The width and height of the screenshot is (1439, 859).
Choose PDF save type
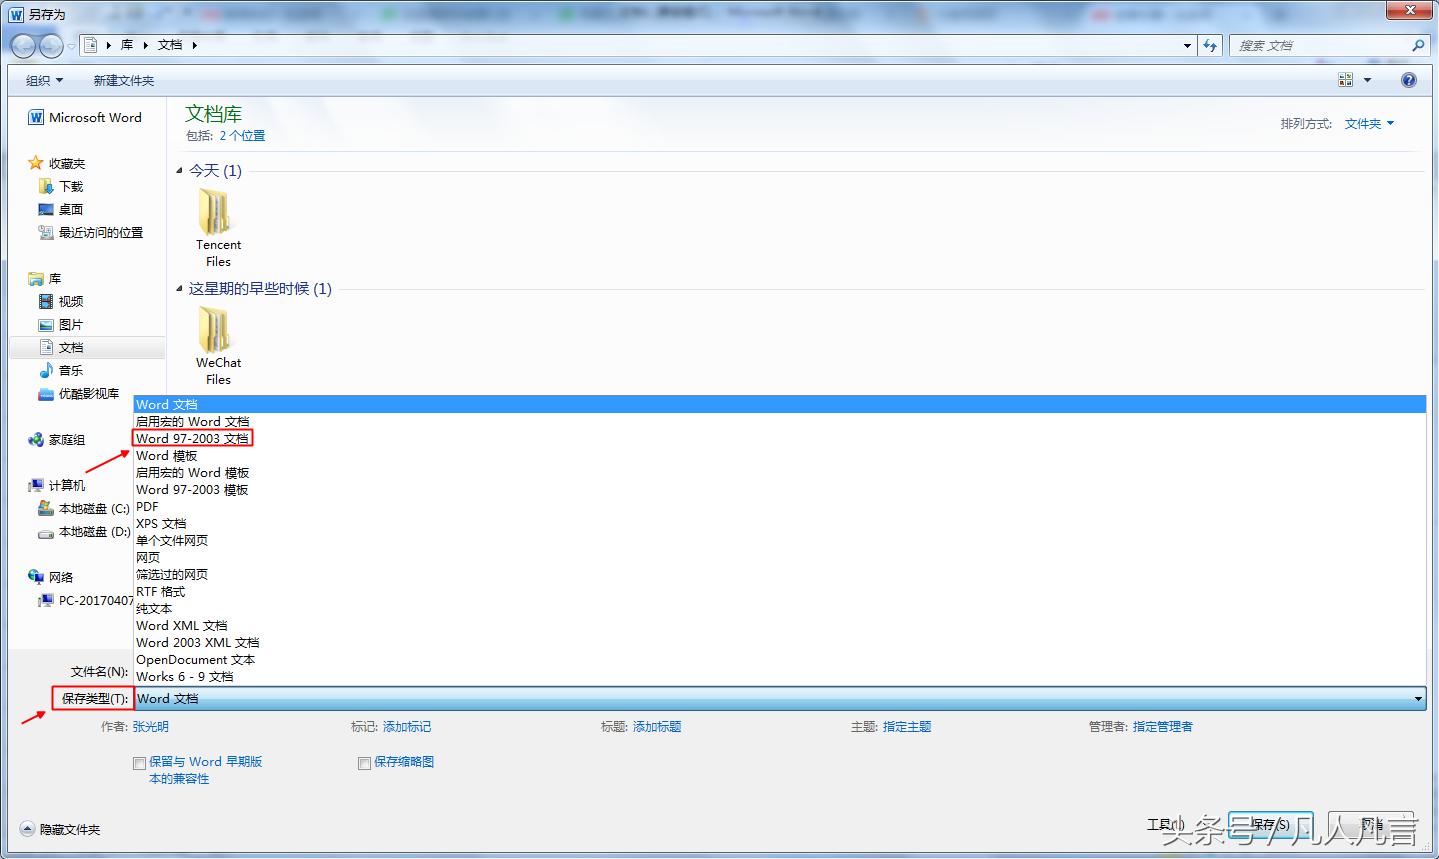(x=780, y=506)
